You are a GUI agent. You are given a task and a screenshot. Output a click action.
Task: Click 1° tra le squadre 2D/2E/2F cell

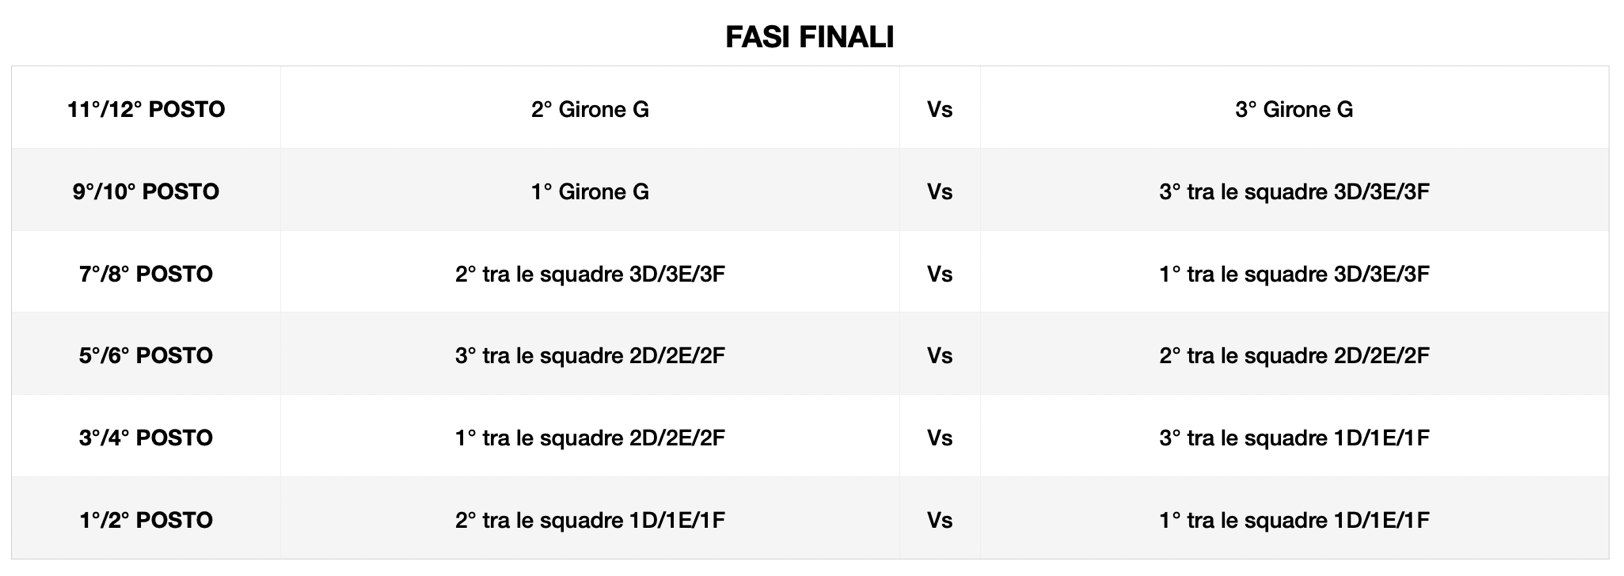(590, 437)
